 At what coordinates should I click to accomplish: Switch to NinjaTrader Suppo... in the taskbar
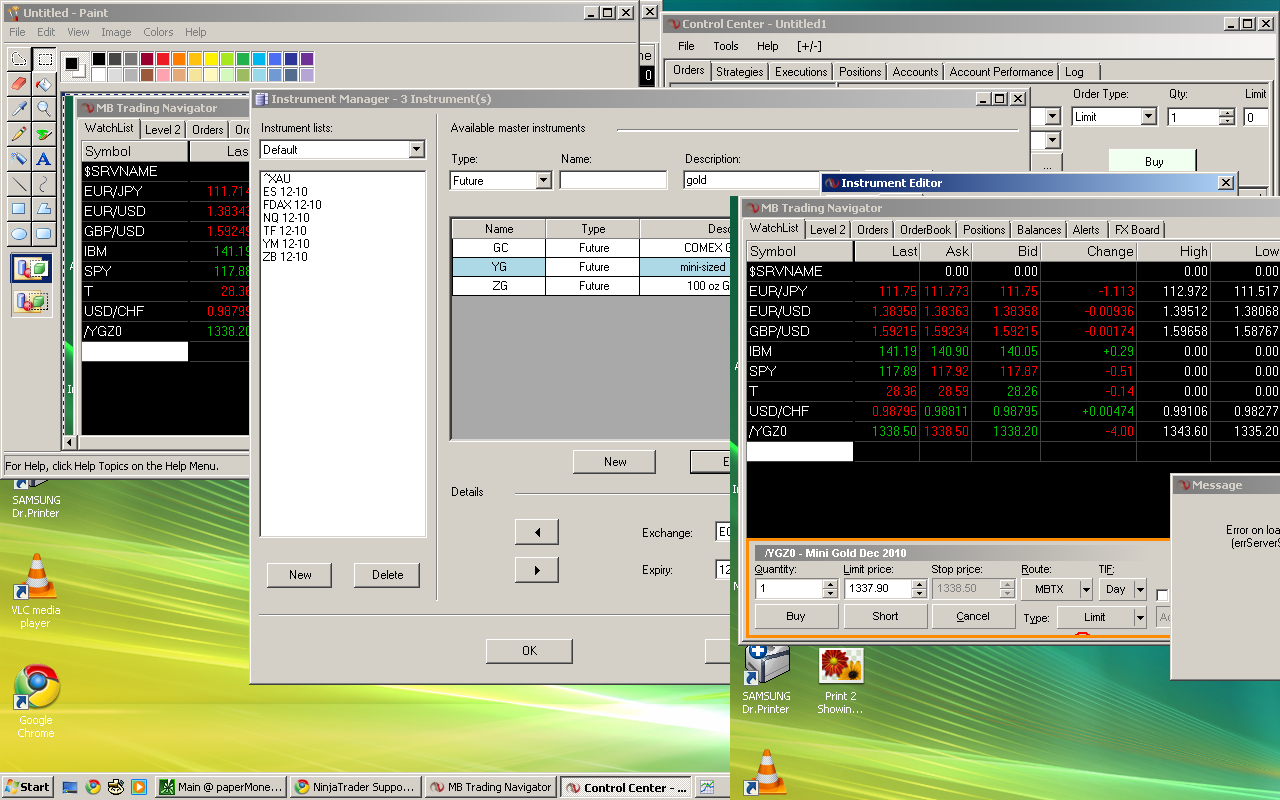(354, 787)
